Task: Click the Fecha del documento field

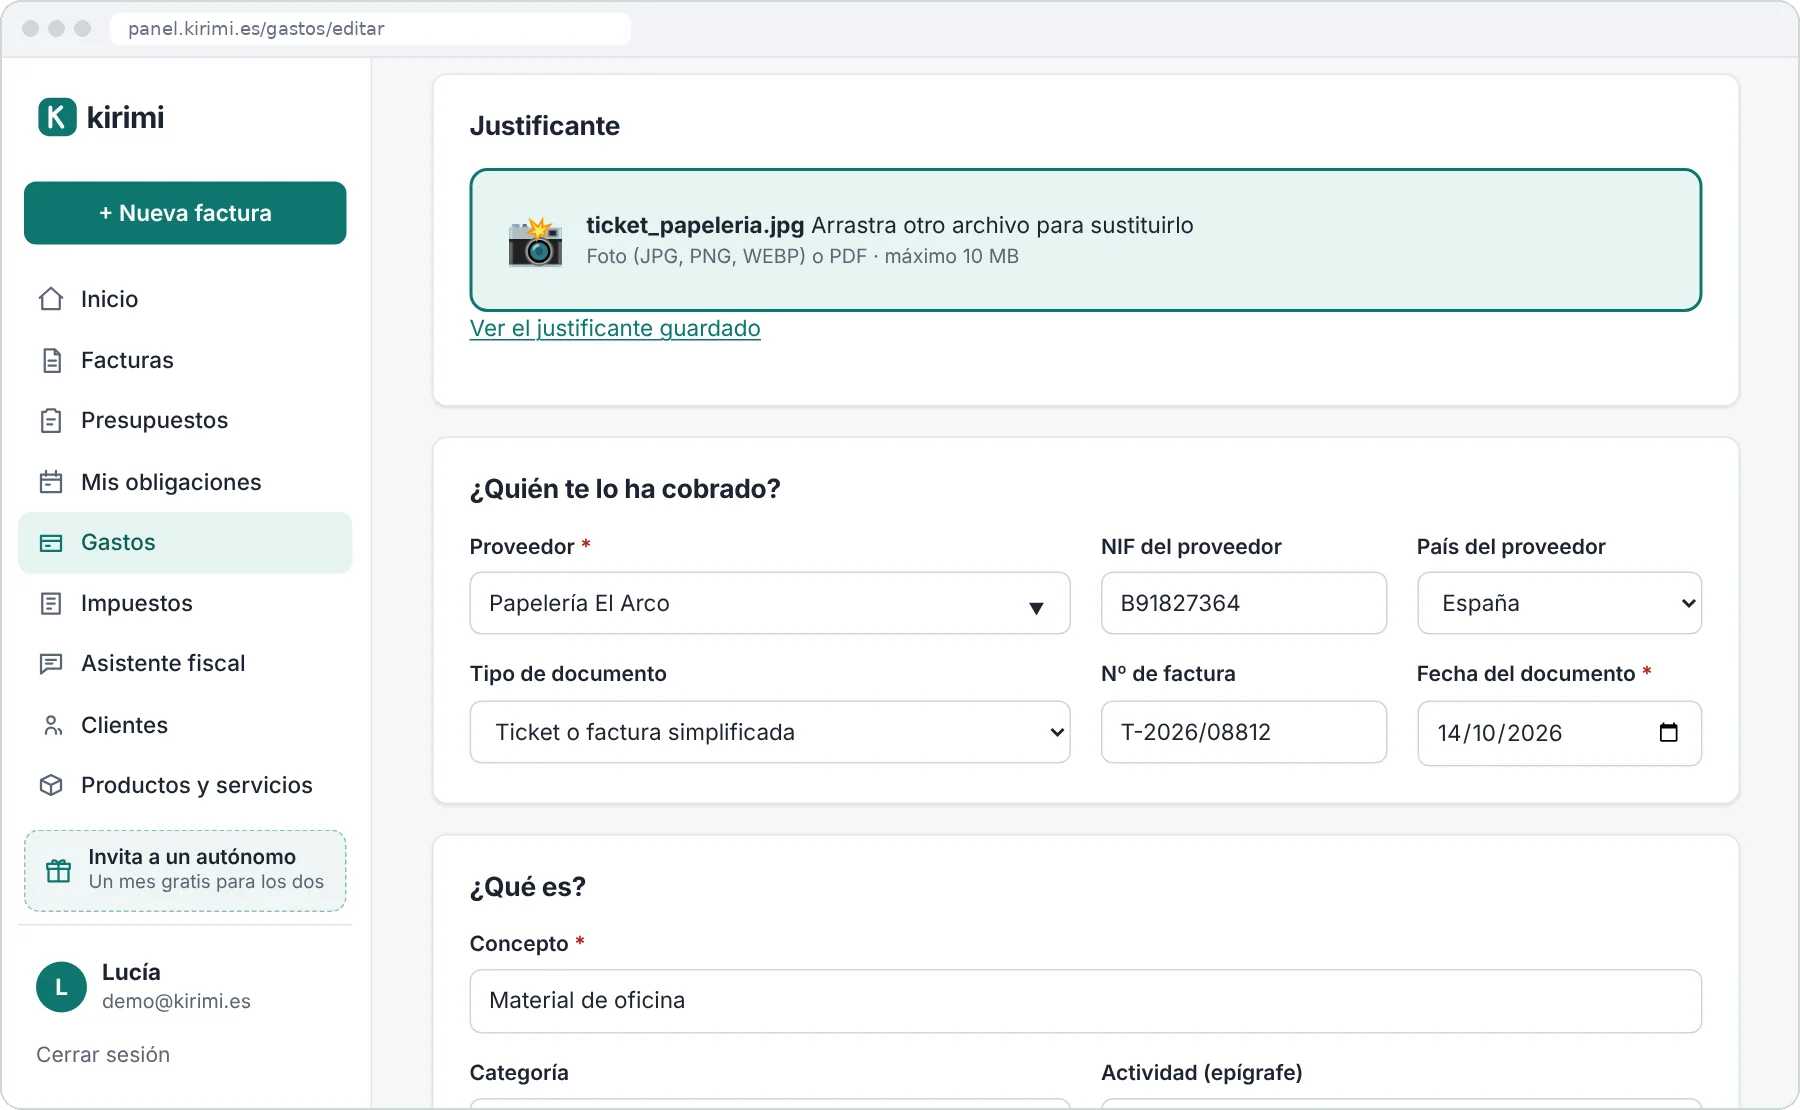Action: [x=1559, y=733]
